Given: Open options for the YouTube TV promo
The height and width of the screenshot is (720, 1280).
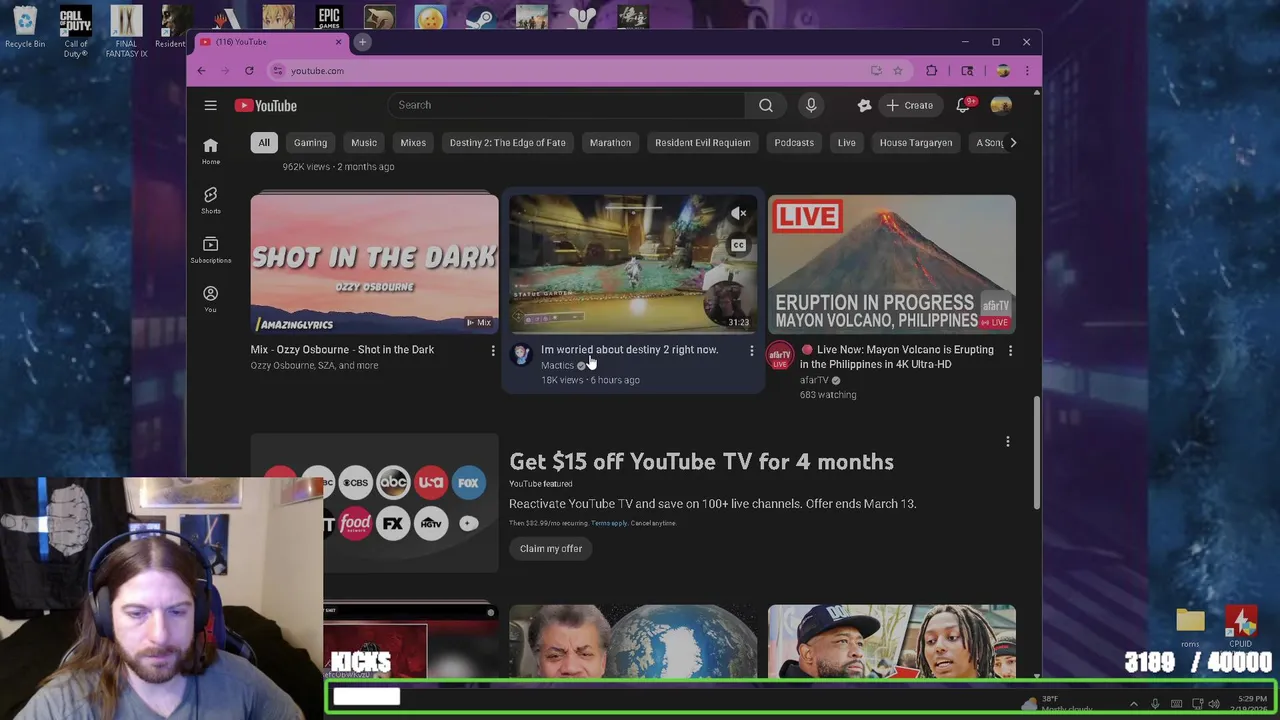Looking at the screenshot, I should (x=1007, y=441).
